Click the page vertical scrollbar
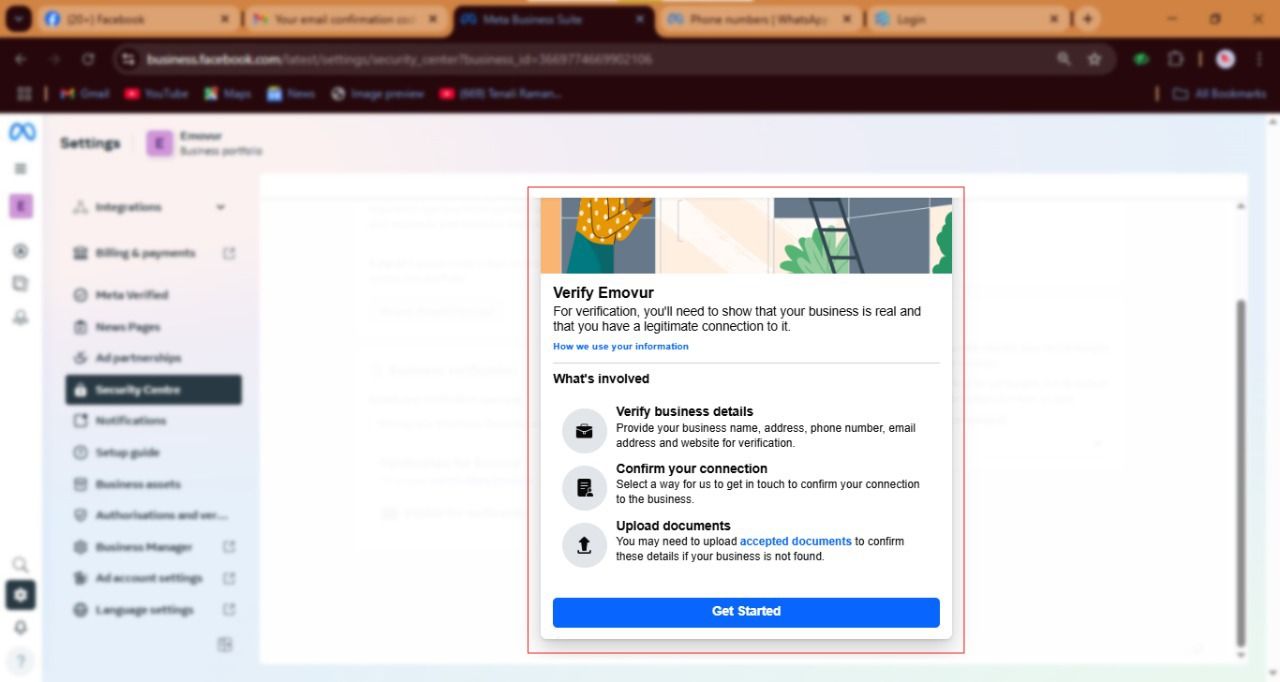1280x682 pixels. (x=1242, y=472)
